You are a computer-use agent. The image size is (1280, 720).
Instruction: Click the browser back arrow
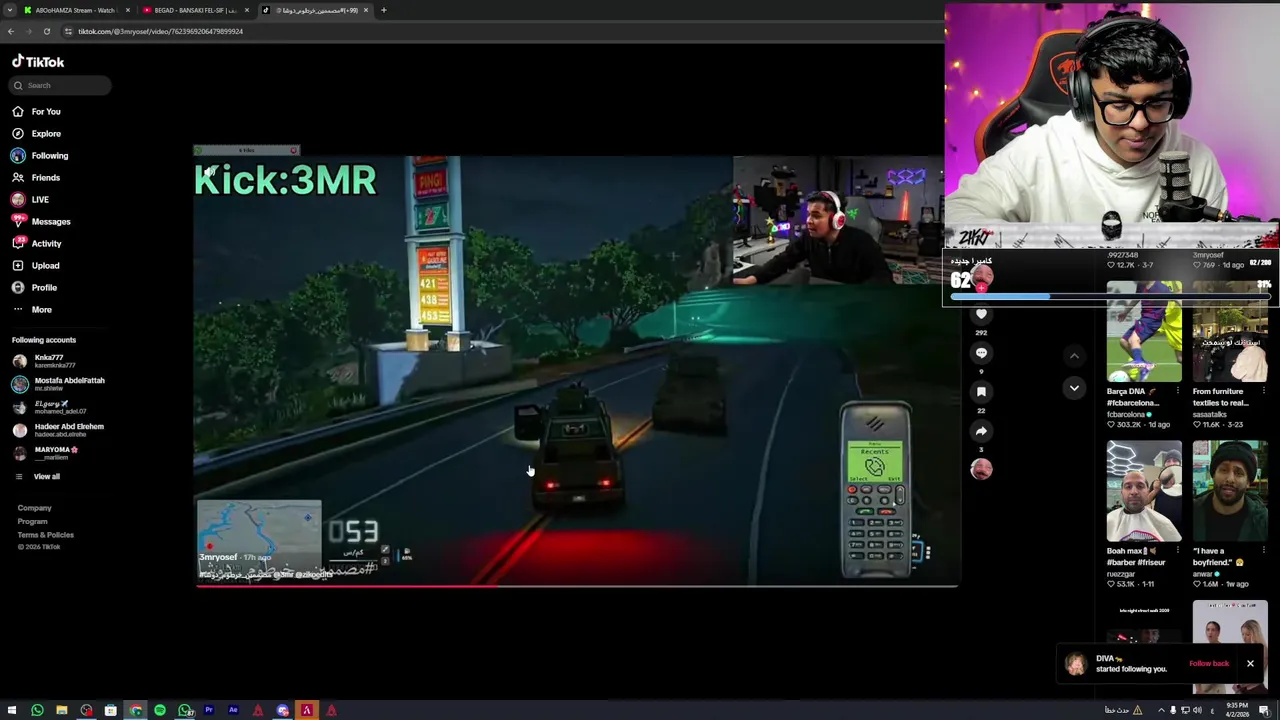coord(11,31)
